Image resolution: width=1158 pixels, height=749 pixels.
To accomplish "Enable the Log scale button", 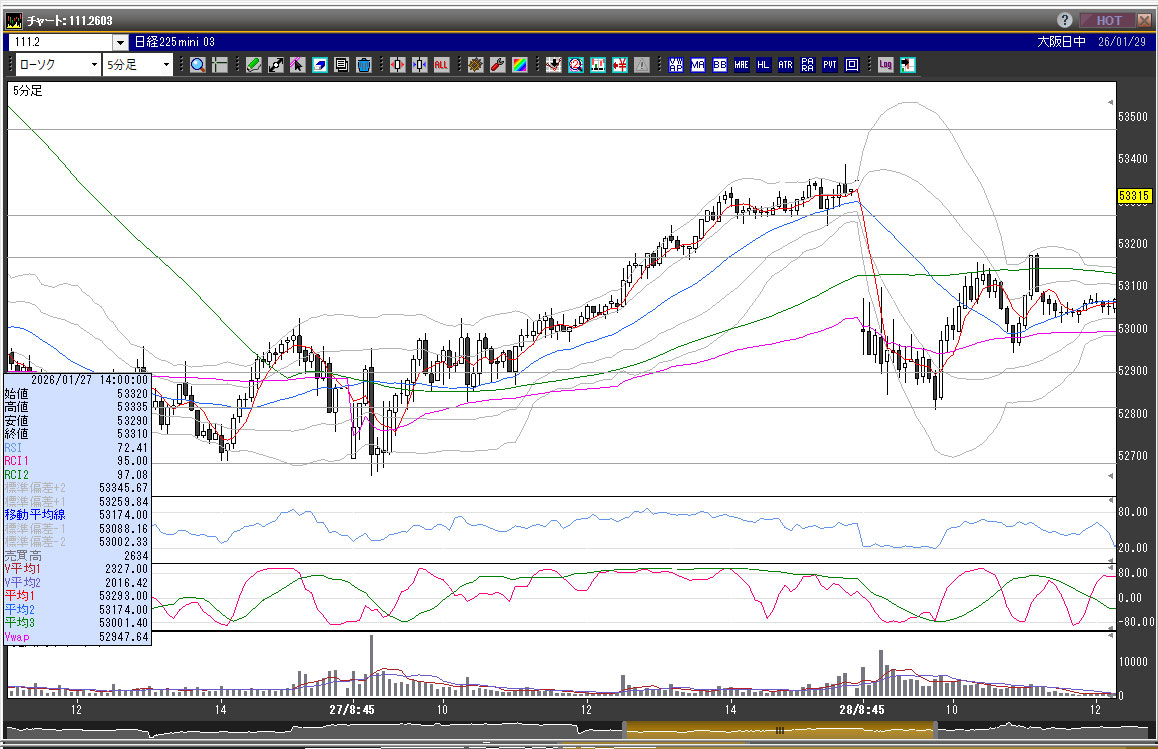I will (x=885, y=65).
